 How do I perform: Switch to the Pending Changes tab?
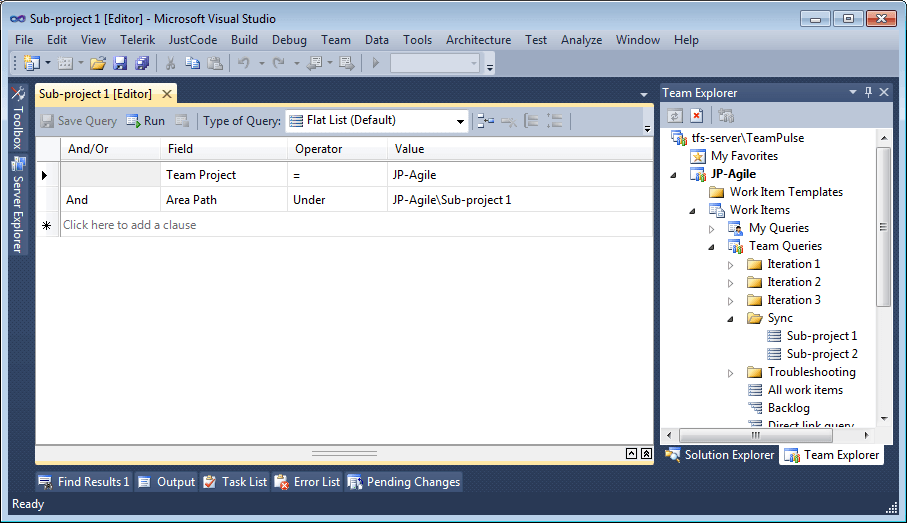pos(404,482)
